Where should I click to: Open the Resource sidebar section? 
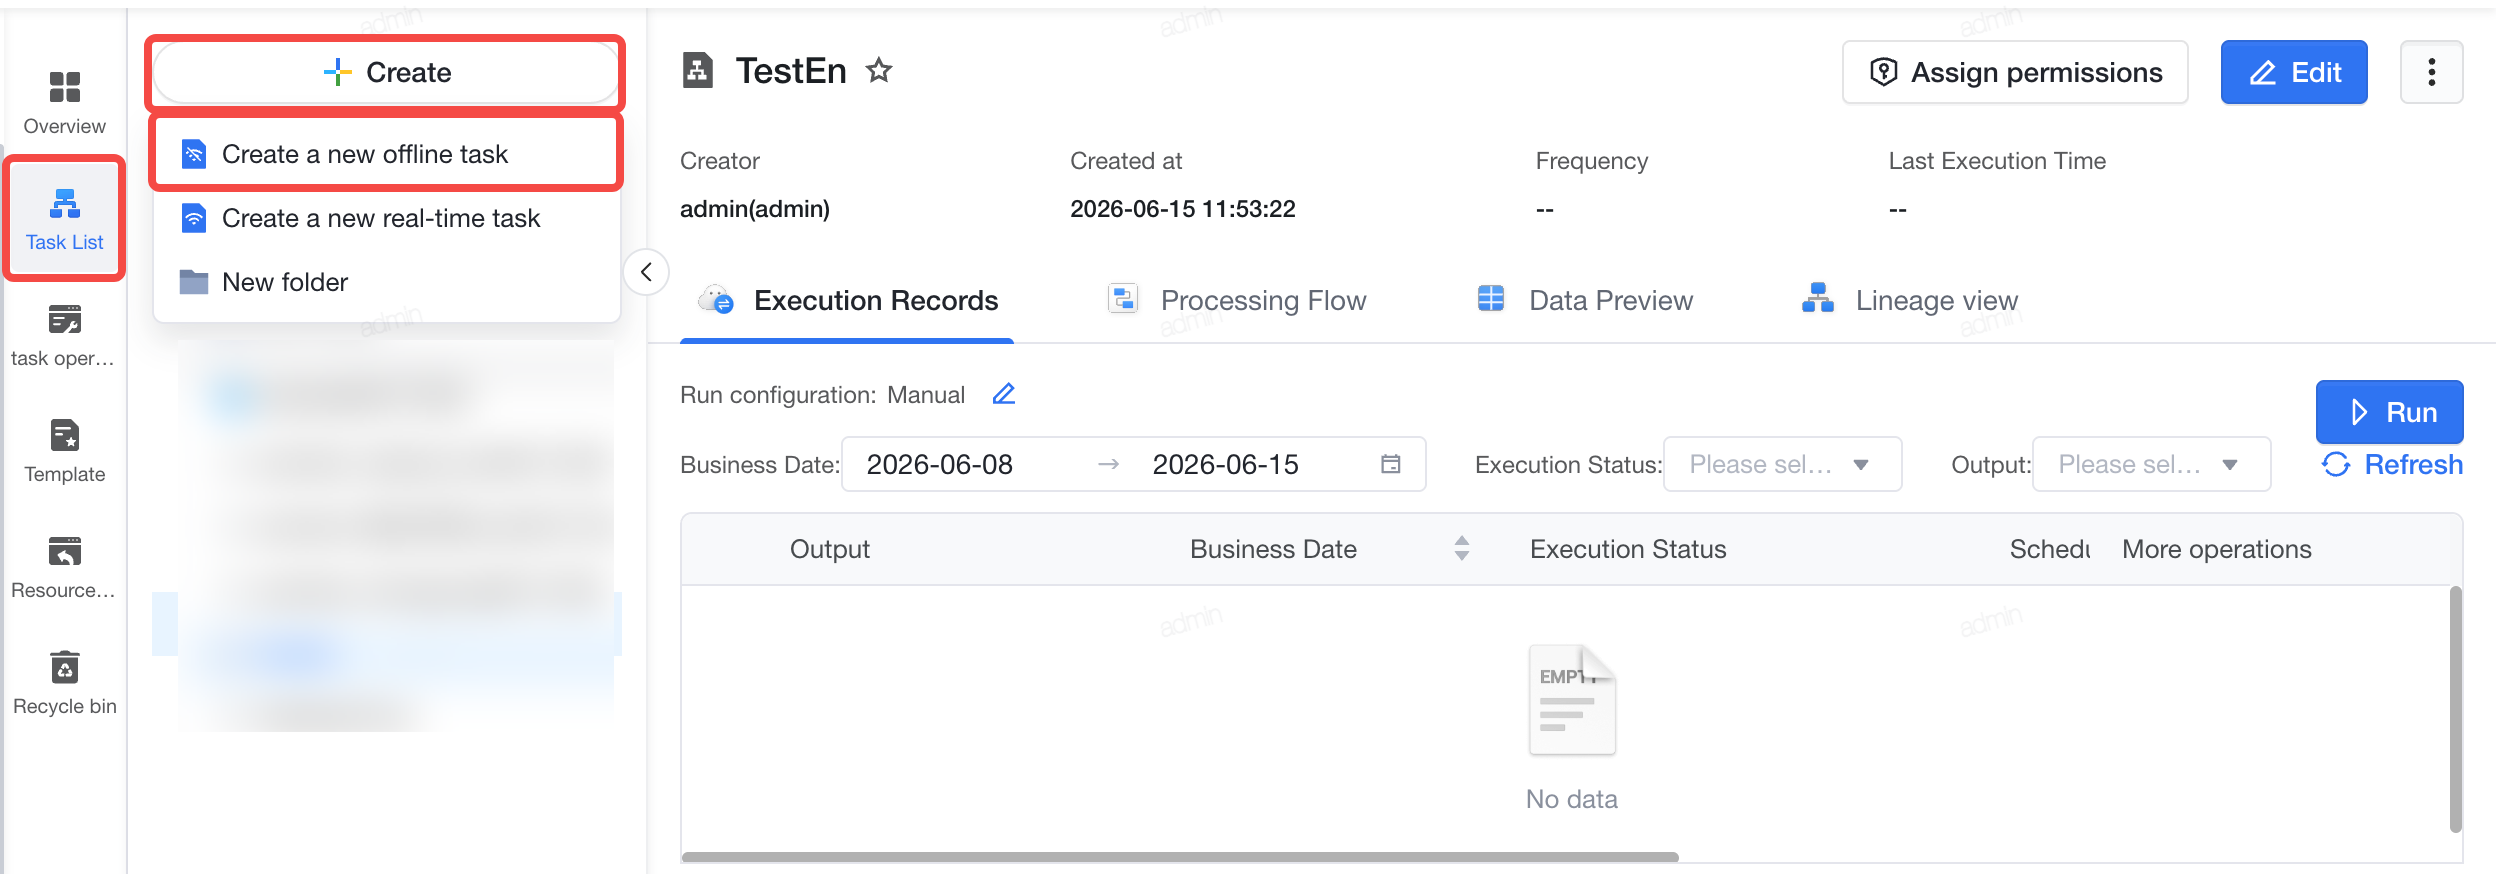[x=64, y=566]
